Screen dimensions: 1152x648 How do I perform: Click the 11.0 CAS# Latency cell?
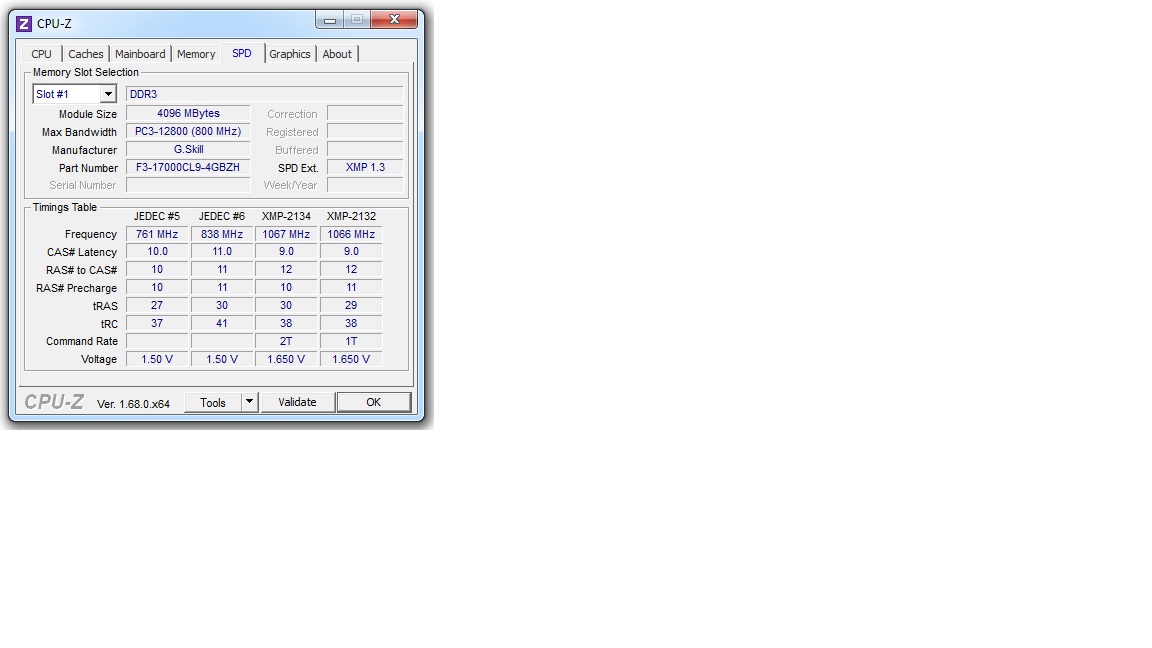(222, 251)
